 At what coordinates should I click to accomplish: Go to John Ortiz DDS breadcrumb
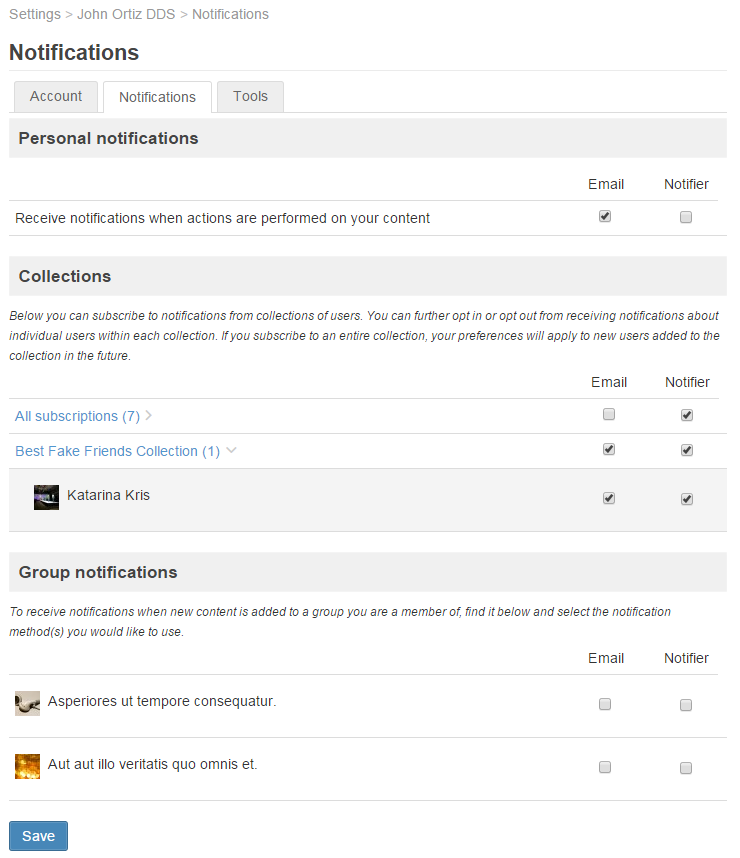coord(126,14)
